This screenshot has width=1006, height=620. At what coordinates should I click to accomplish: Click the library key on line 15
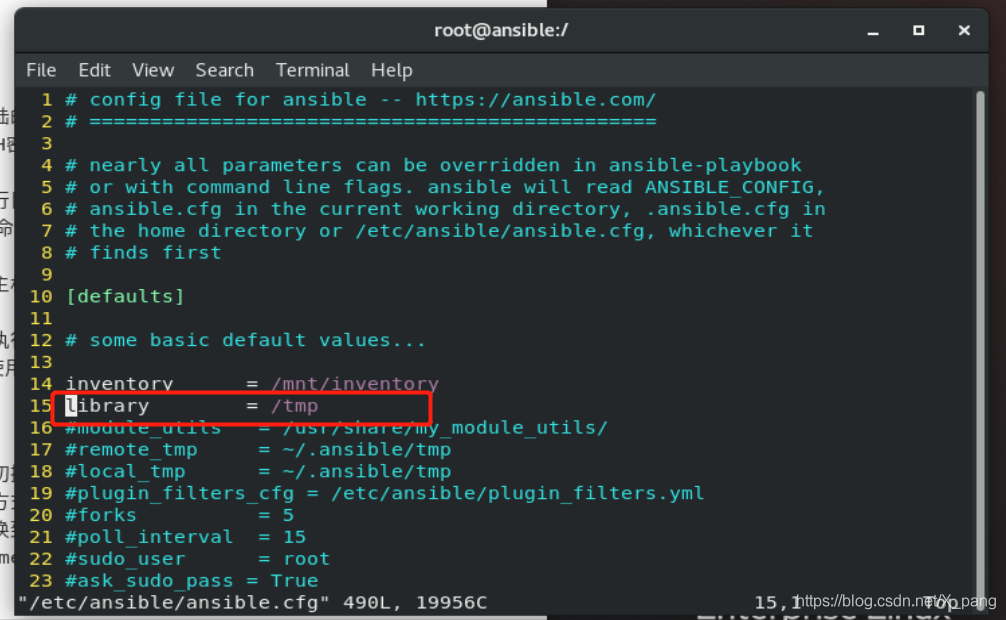pyautogui.click(x=107, y=406)
